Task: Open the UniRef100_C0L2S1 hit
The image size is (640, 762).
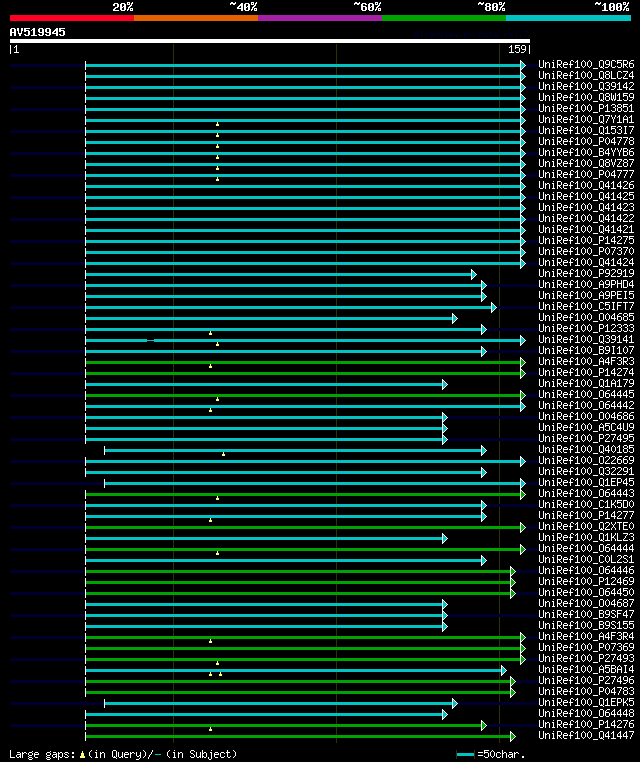Action: pos(586,559)
